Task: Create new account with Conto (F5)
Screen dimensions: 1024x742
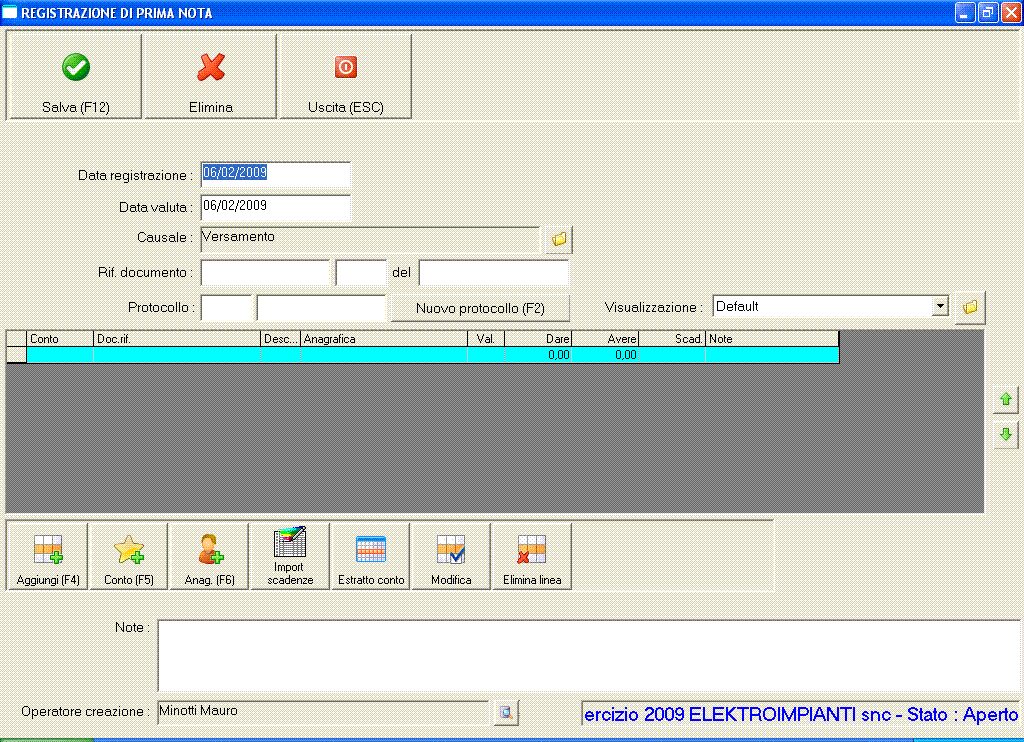Action: tap(129, 556)
